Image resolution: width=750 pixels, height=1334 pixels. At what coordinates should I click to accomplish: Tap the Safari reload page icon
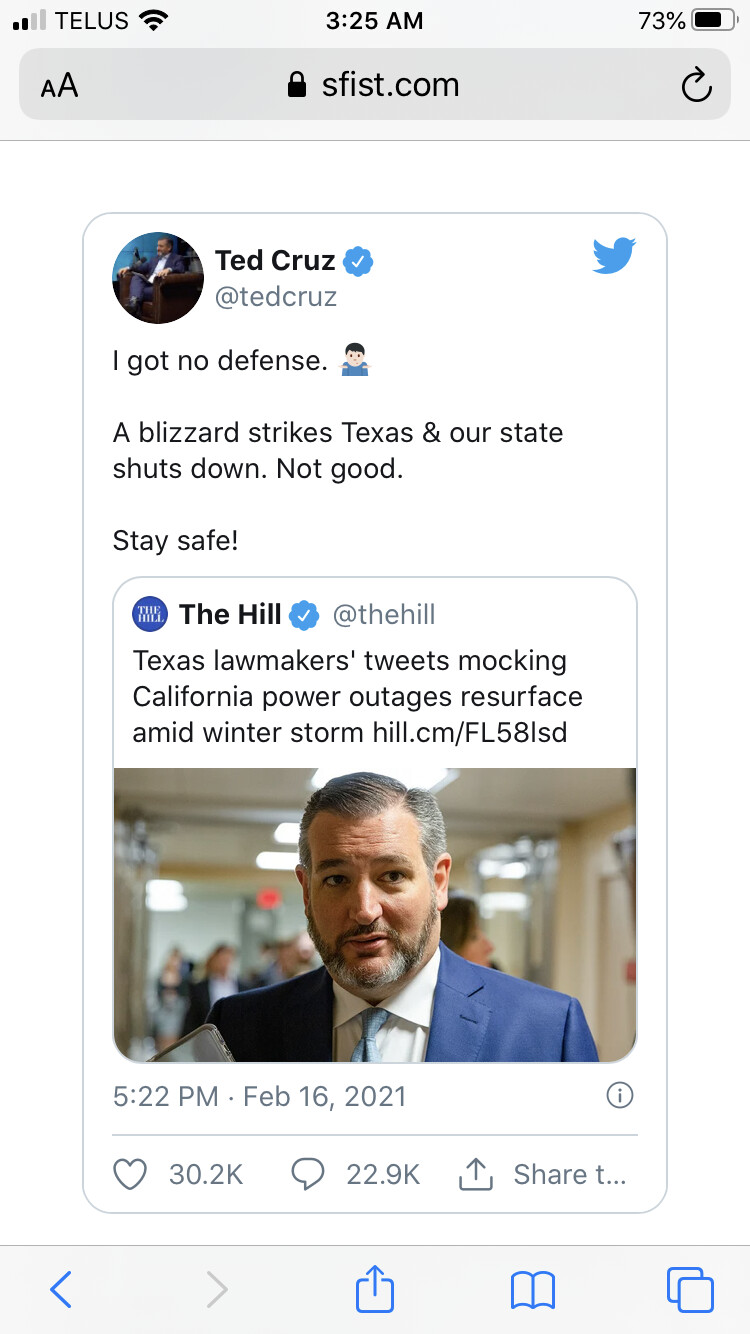pyautogui.click(x=696, y=86)
